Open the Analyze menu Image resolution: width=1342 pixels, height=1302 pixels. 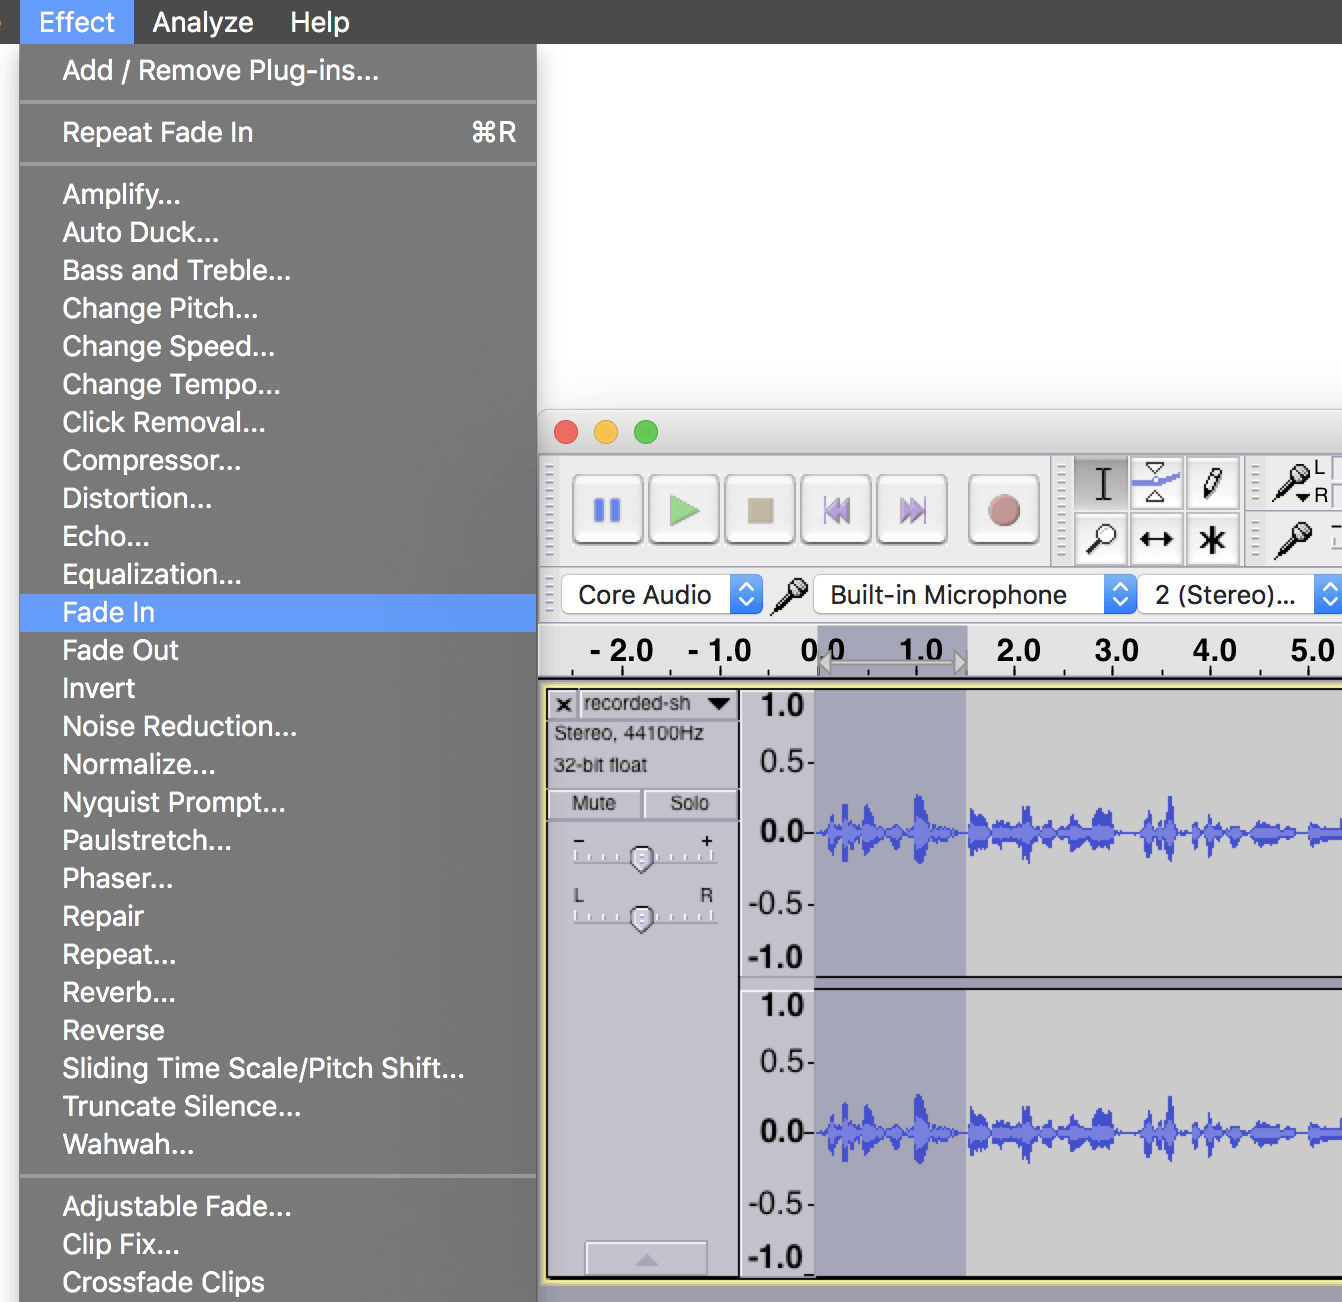tap(201, 21)
